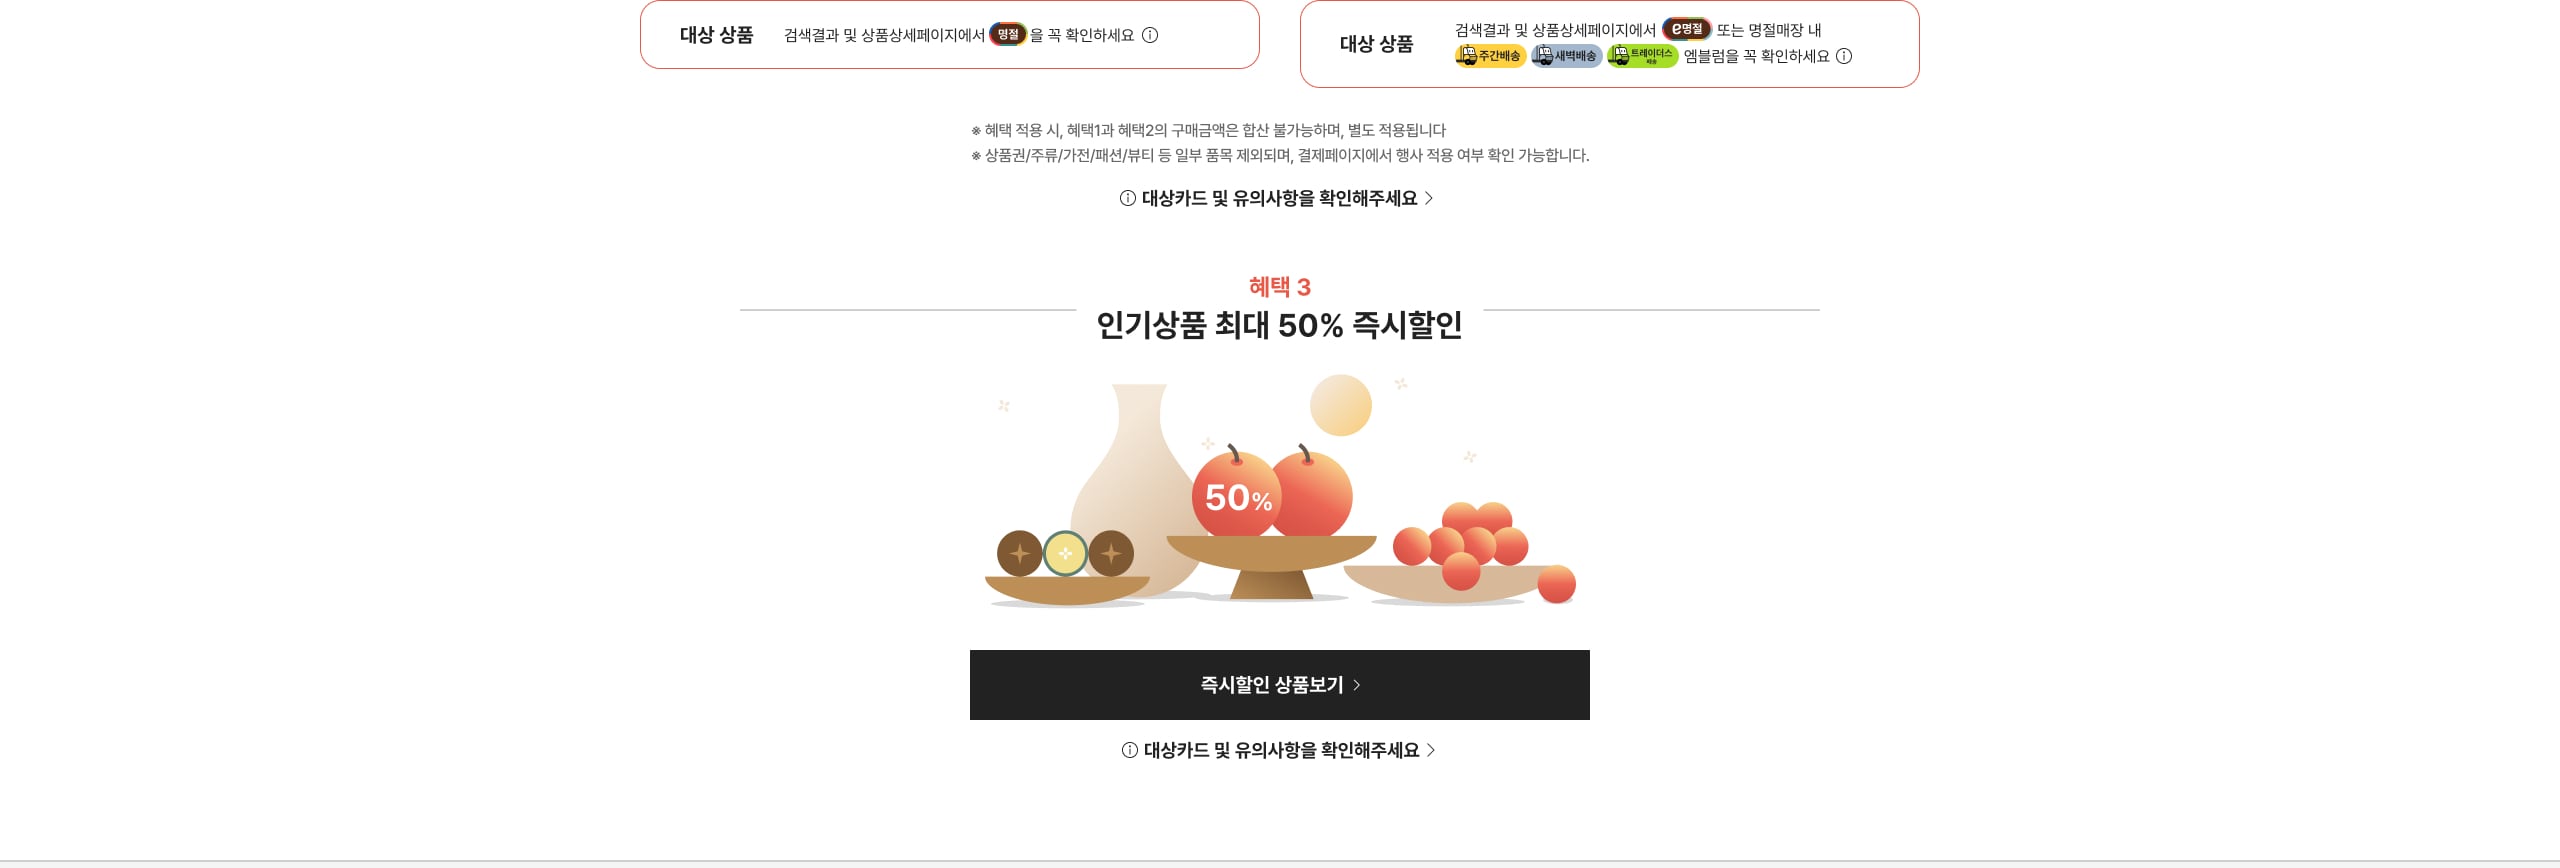
Task: Click the arrow on 즉시할인 상품보기 button
Action: click(x=1357, y=685)
